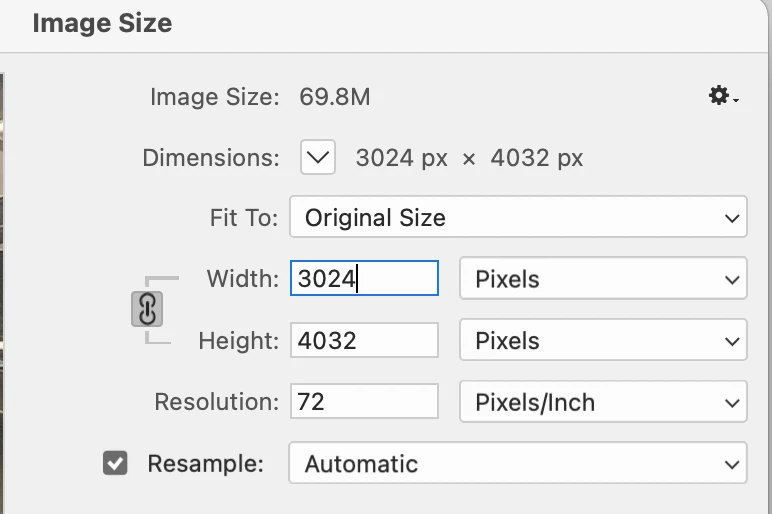Click the preview image strip at left edge

click(2, 293)
